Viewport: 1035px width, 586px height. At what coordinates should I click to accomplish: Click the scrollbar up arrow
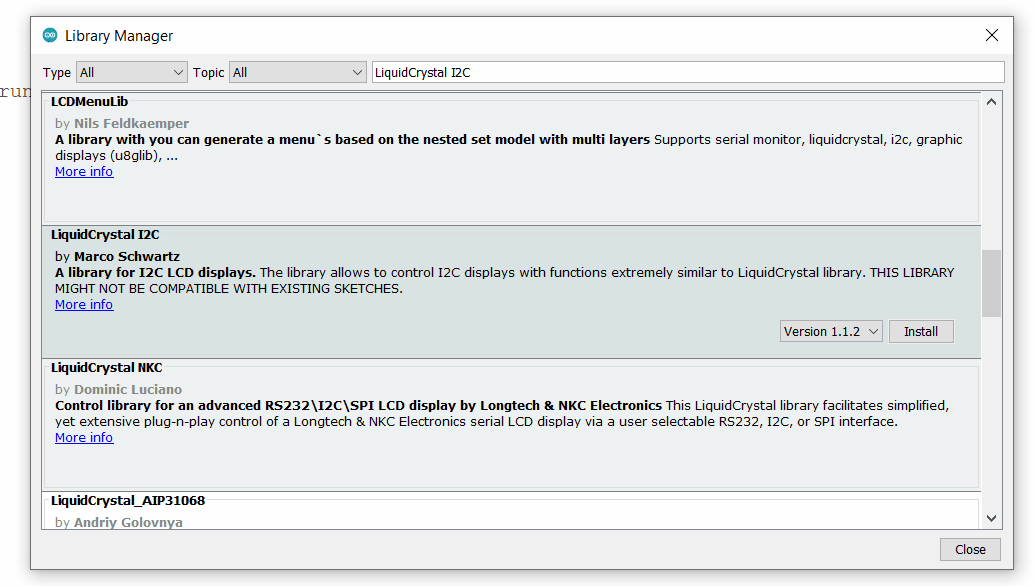pos(991,101)
